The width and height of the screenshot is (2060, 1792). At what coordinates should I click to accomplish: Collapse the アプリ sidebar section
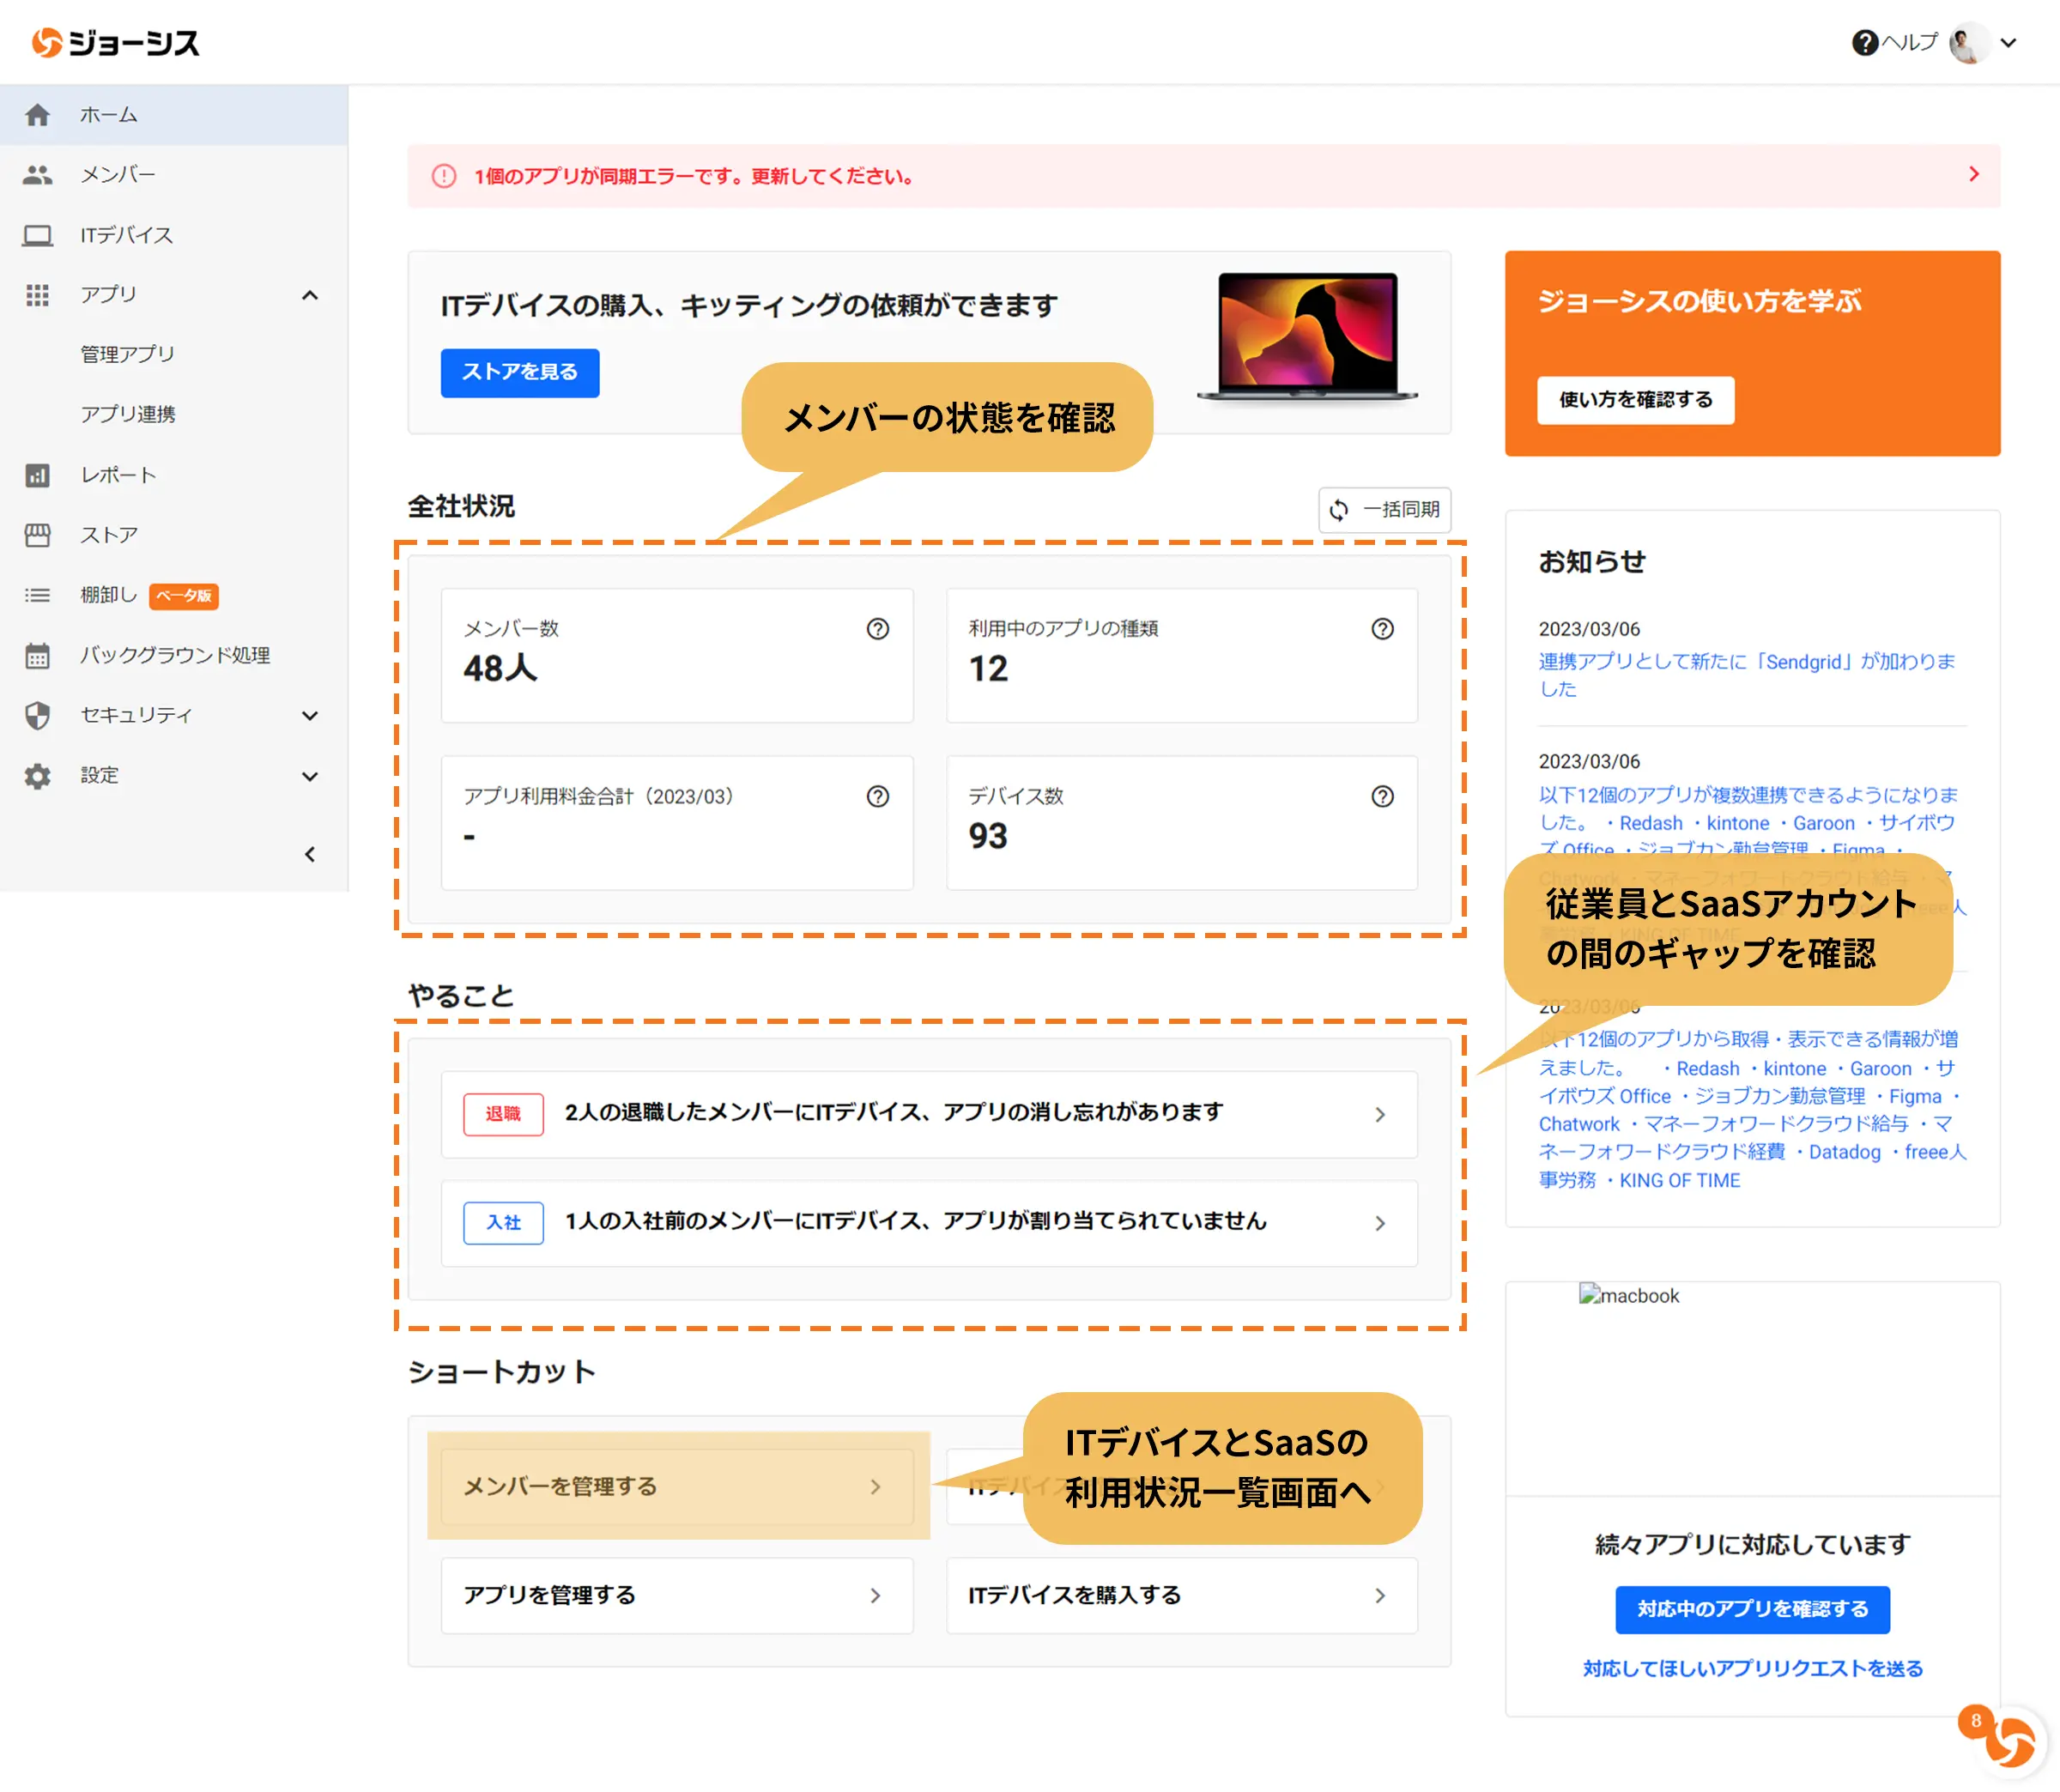point(310,295)
